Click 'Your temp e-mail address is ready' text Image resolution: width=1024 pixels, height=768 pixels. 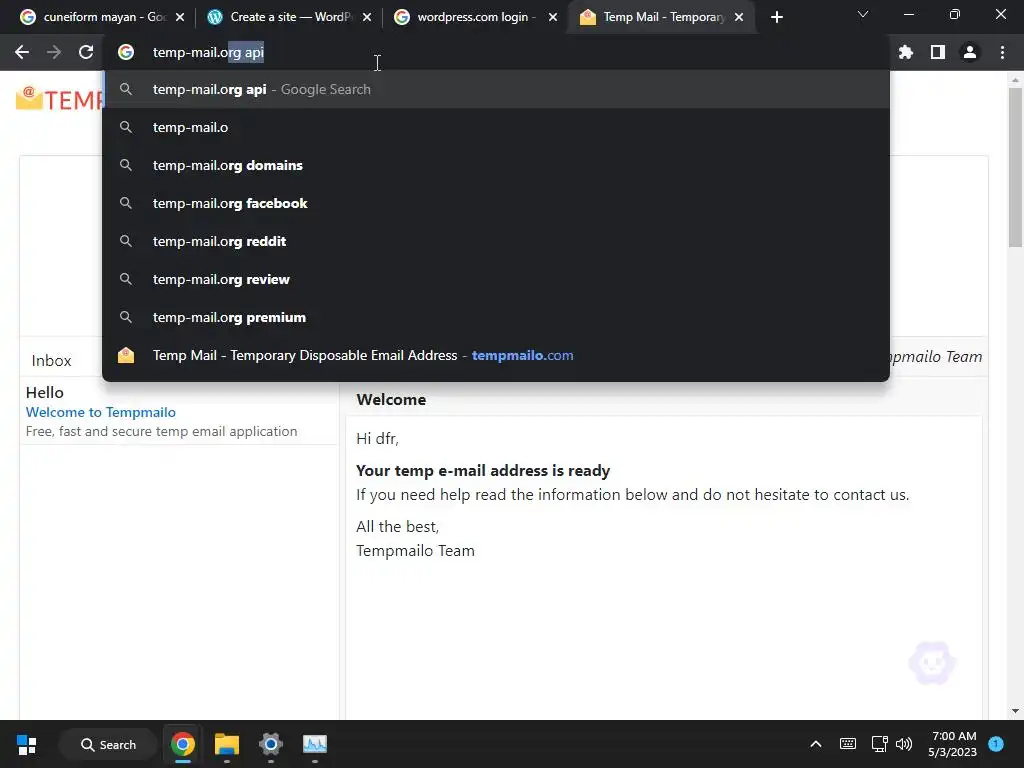483,471
